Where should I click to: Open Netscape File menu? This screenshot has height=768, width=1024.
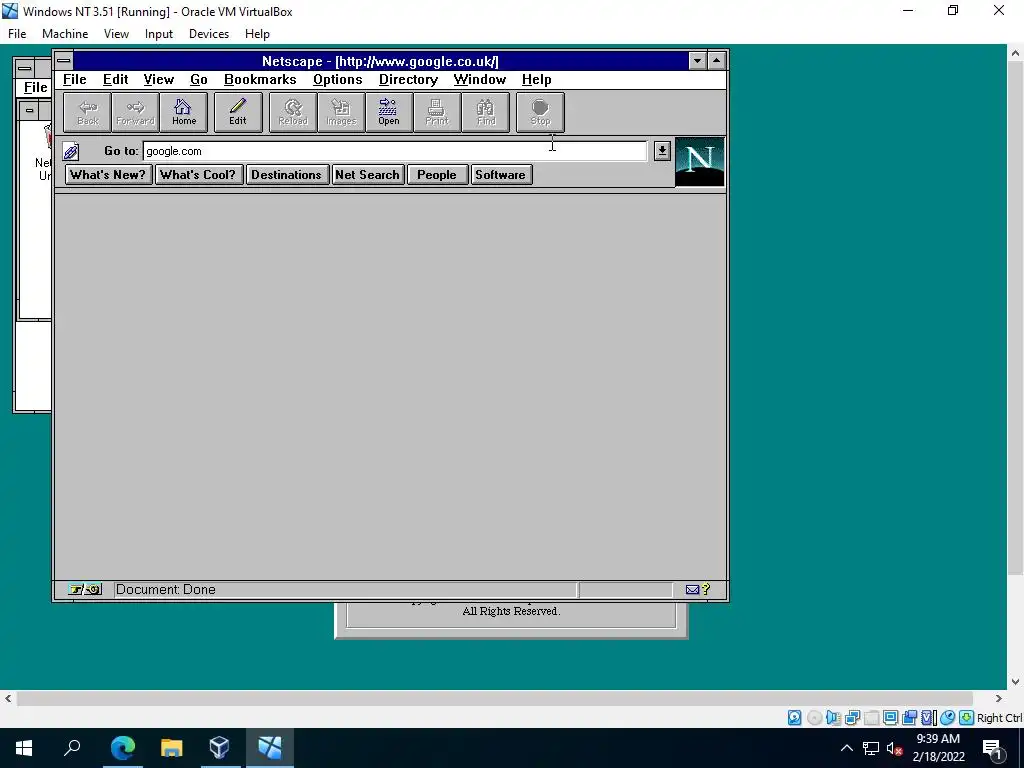74,80
